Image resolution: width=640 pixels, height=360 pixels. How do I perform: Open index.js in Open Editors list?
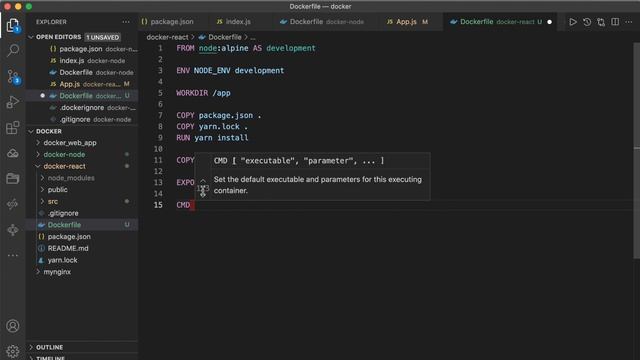tap(82, 60)
